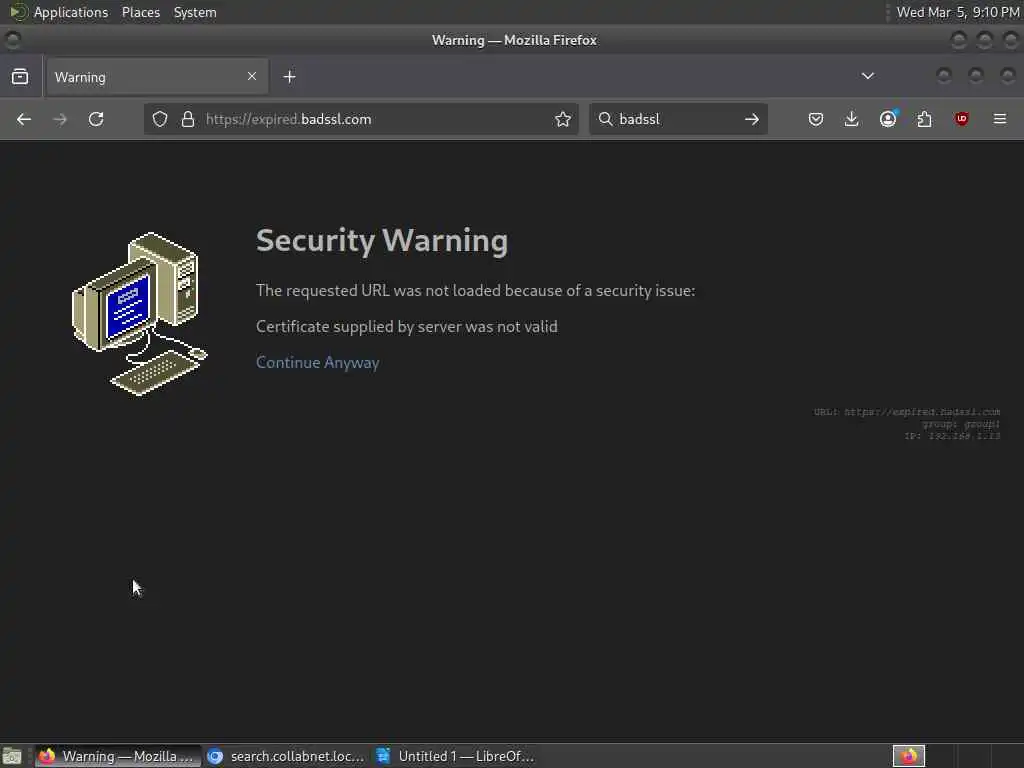This screenshot has height=768, width=1024.
Task: Bookmark this page with the star
Action: tap(563, 120)
